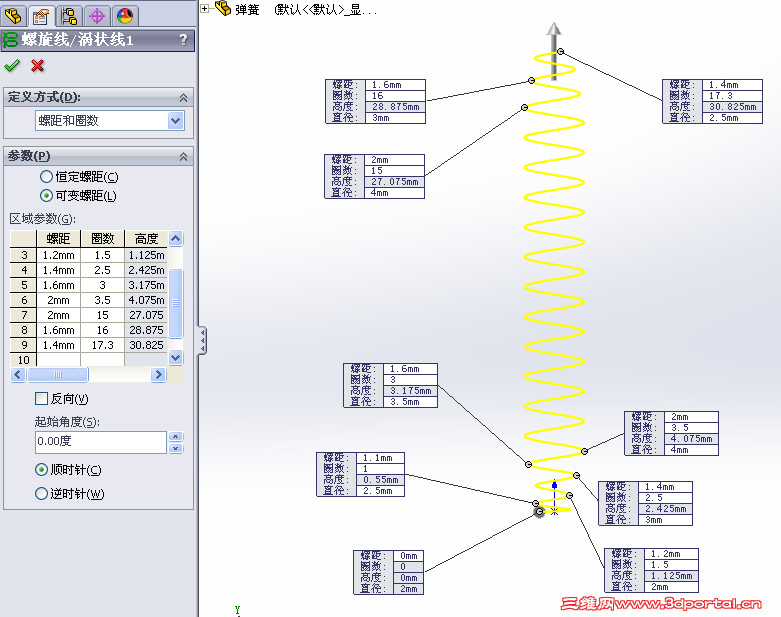781x617 pixels.
Task: Click revolutions 16 in callout box
Action: pyautogui.click(x=395, y=96)
